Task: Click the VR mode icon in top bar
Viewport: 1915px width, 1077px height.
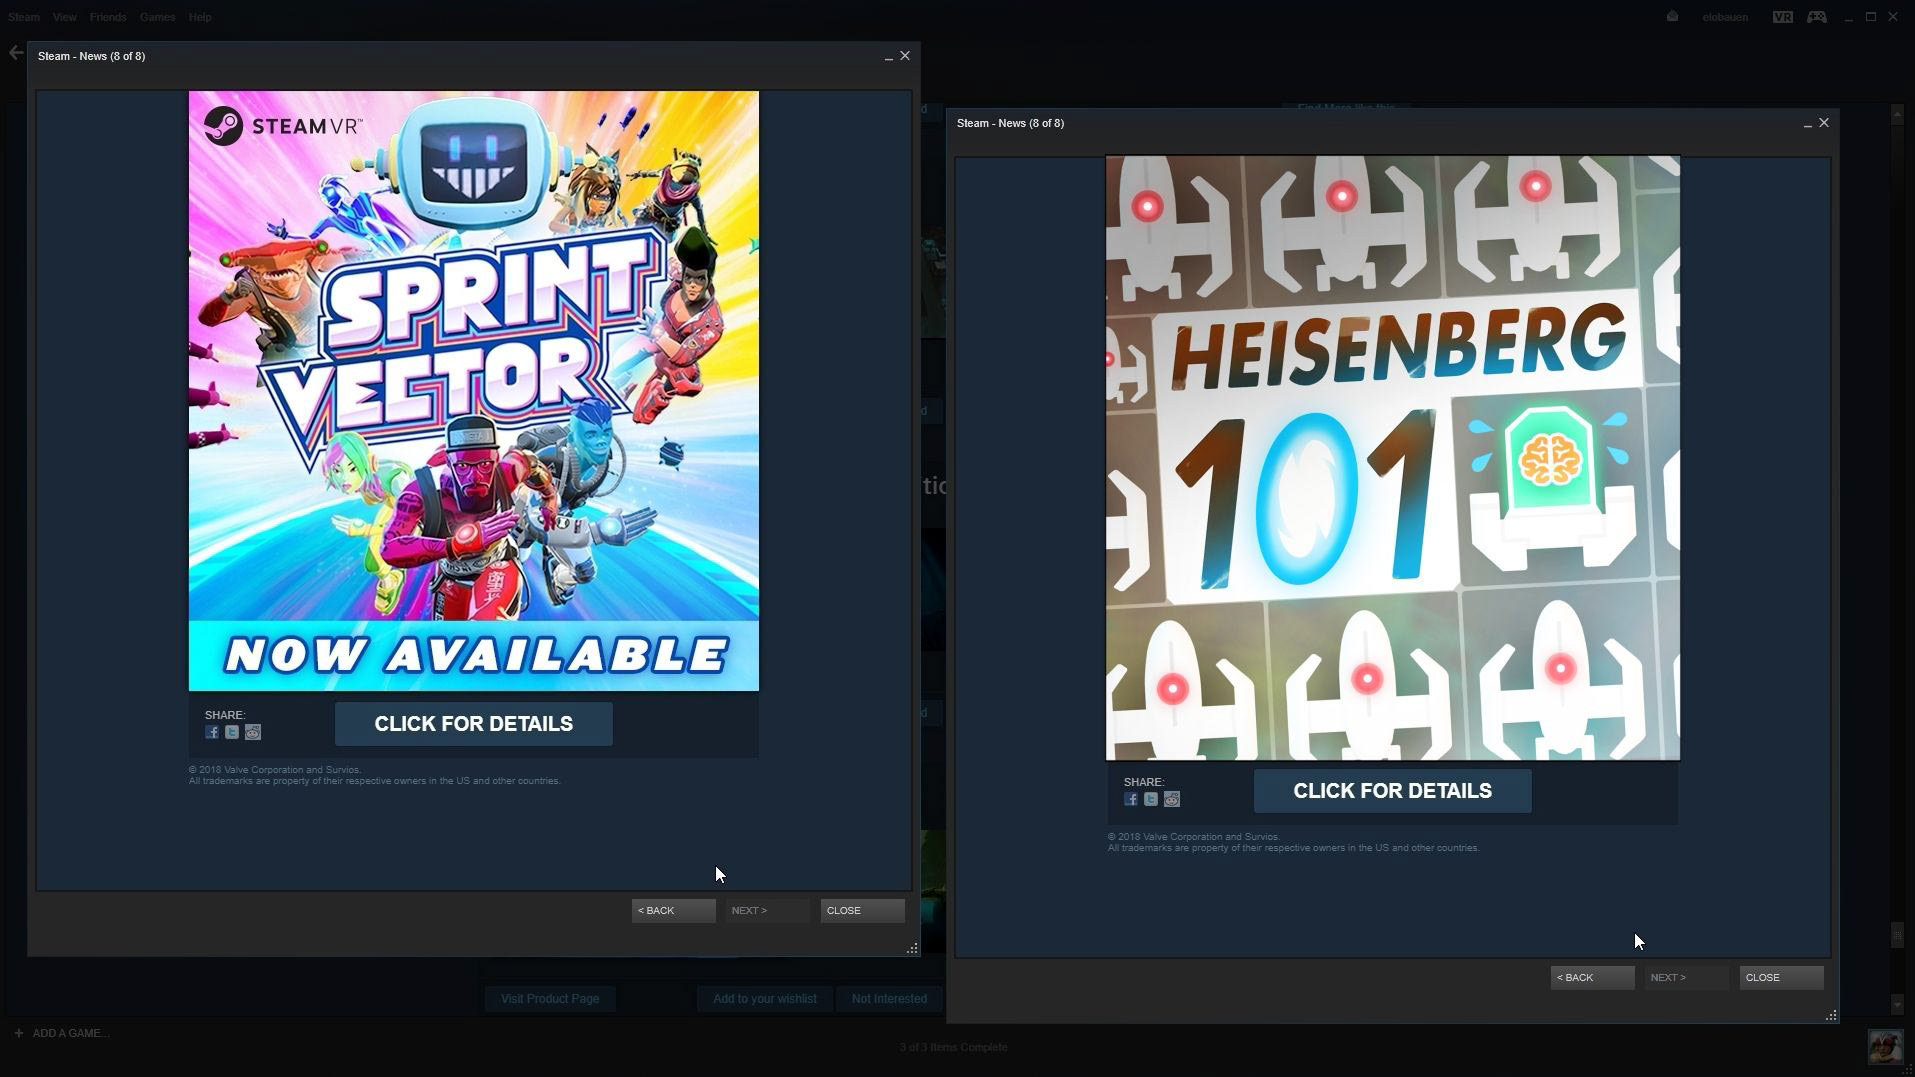Action: 1782,17
